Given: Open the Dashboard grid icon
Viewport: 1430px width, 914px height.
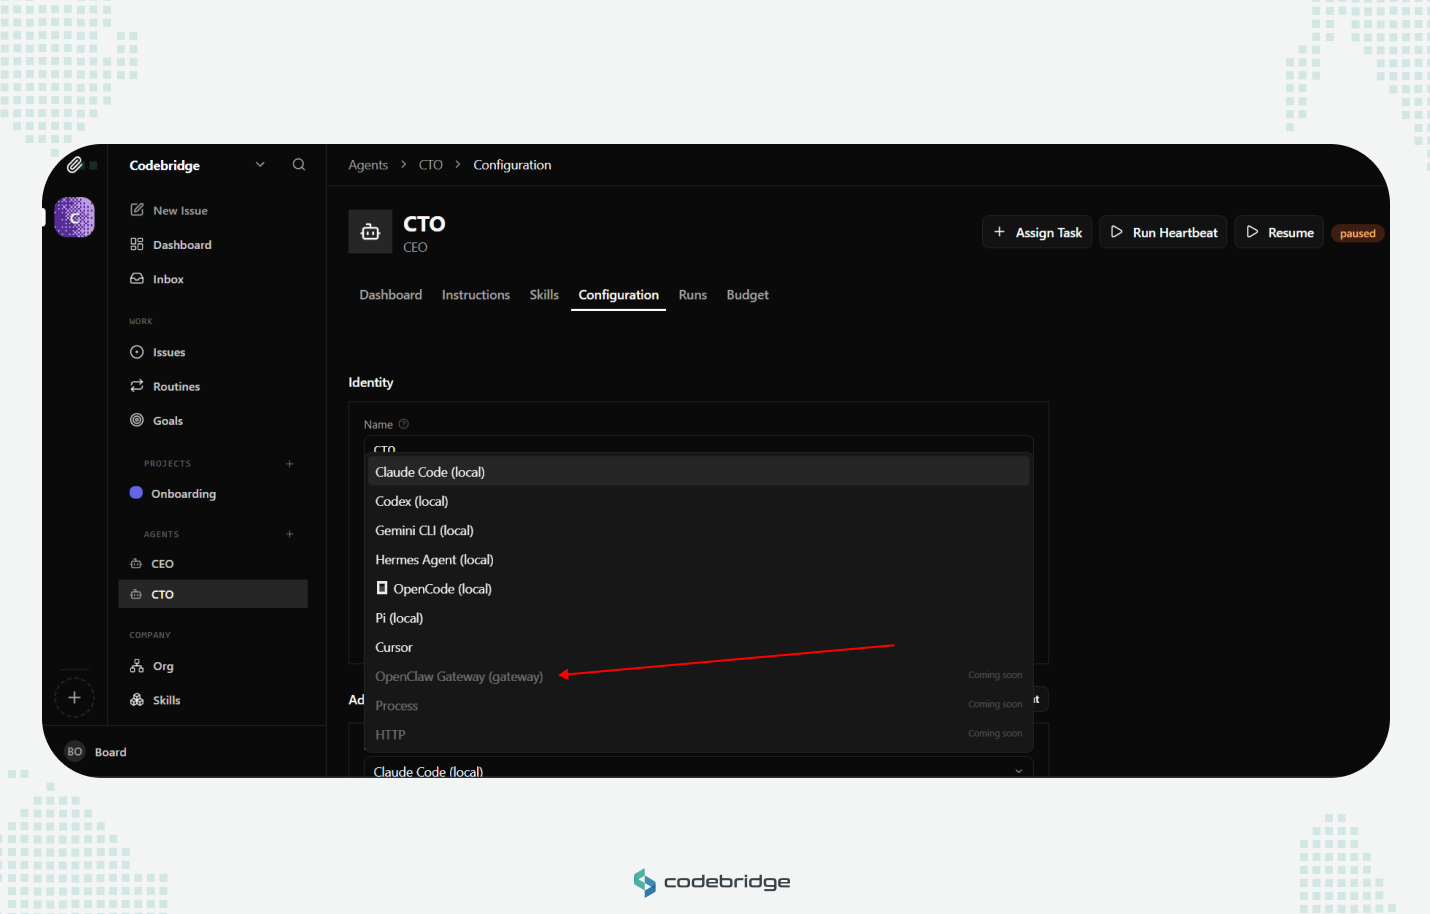Looking at the screenshot, I should [137, 244].
